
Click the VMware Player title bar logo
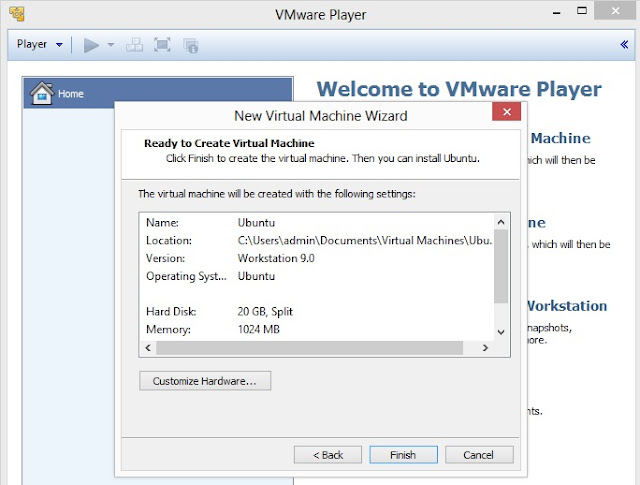coord(17,14)
